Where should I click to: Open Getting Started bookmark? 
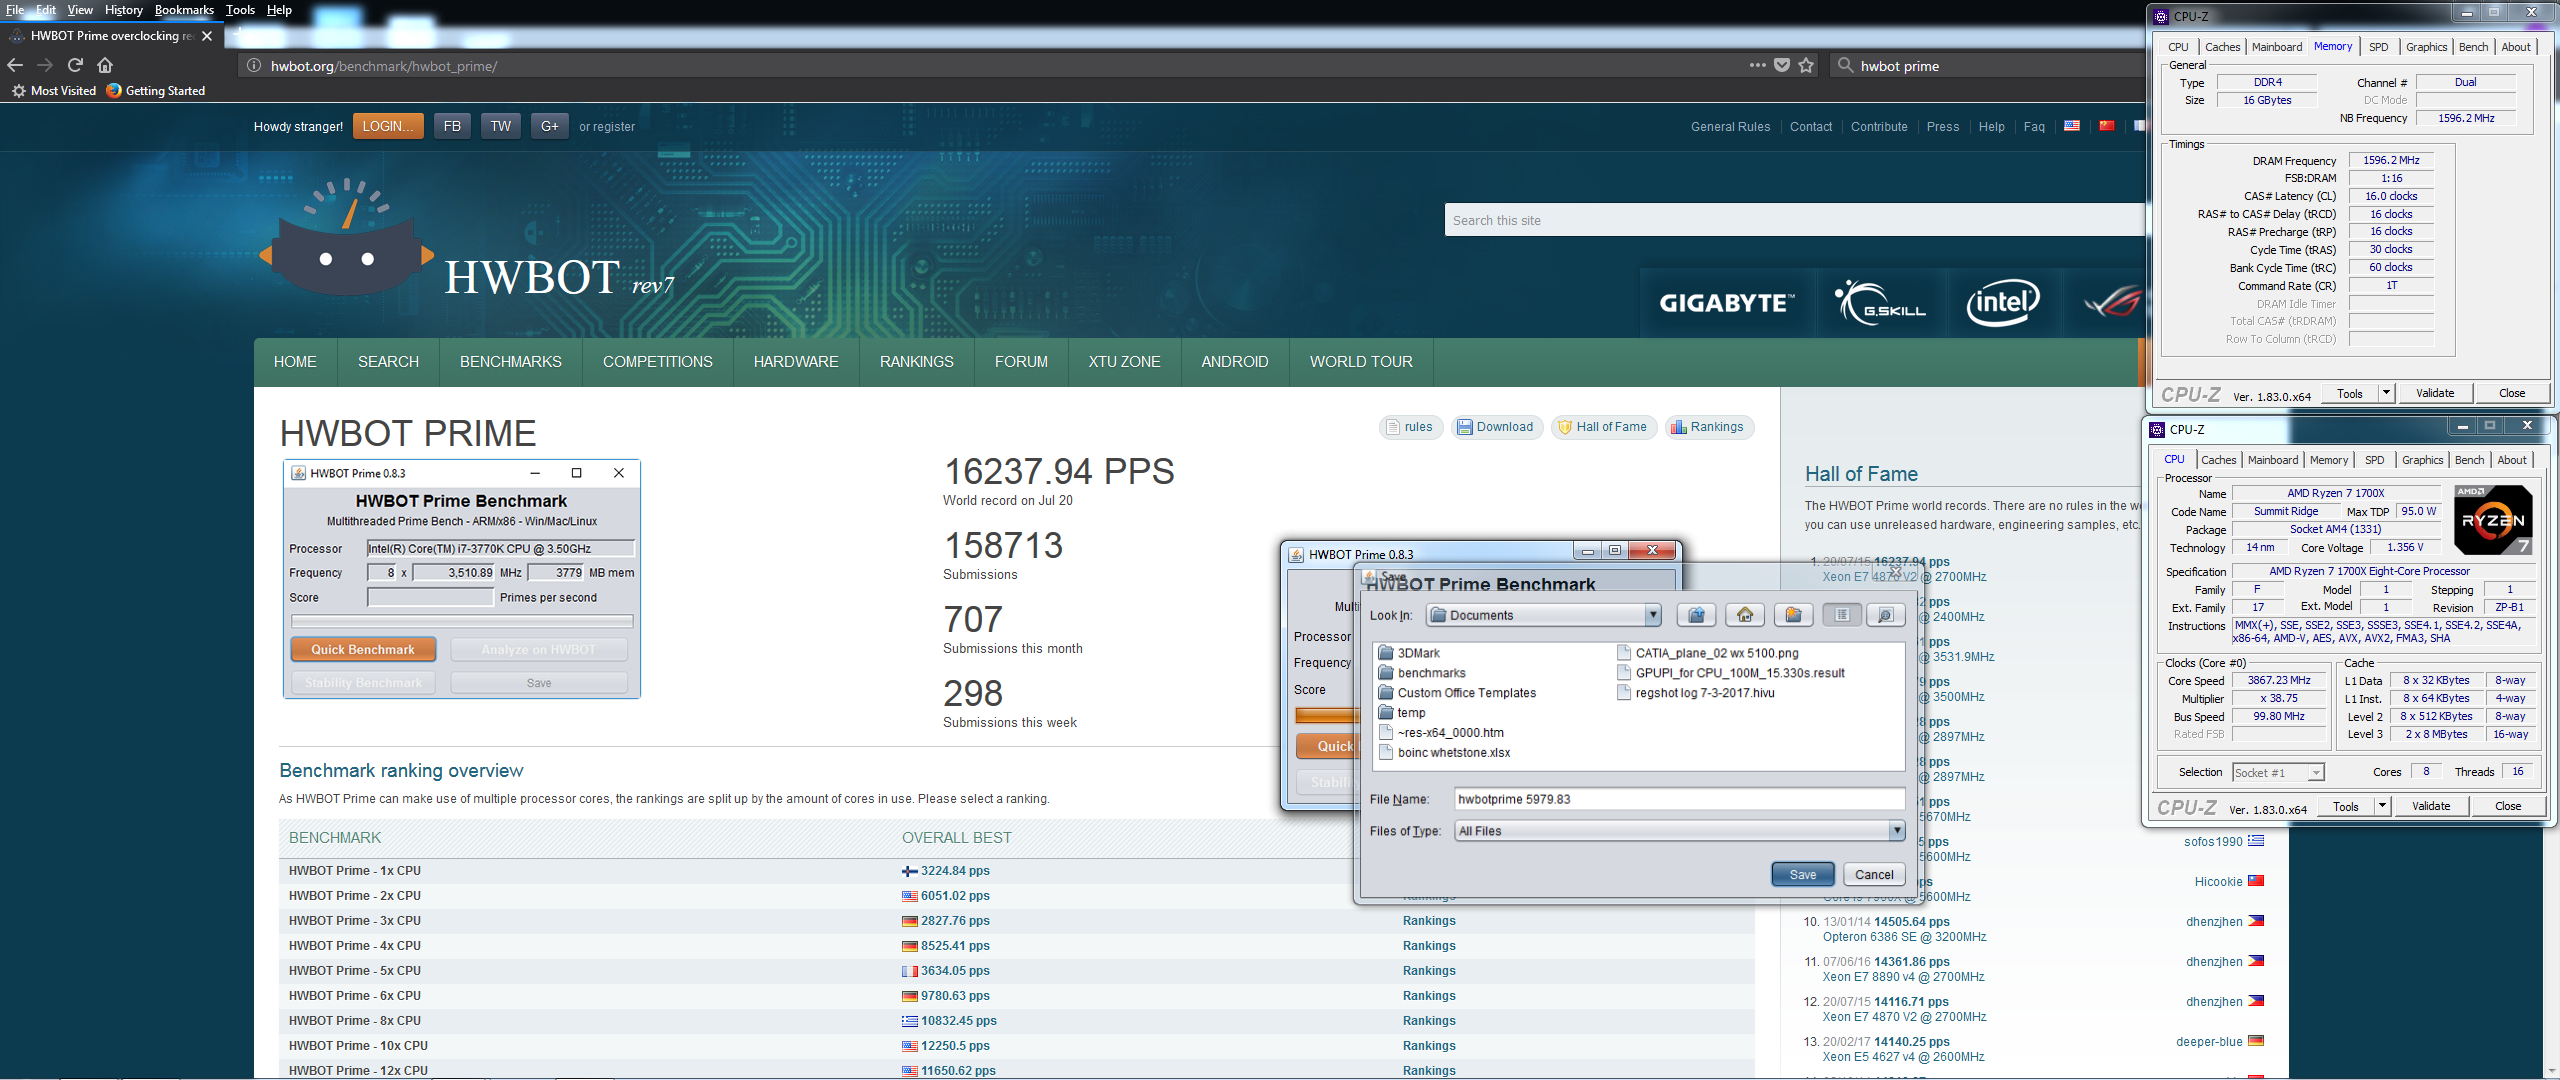tap(156, 91)
